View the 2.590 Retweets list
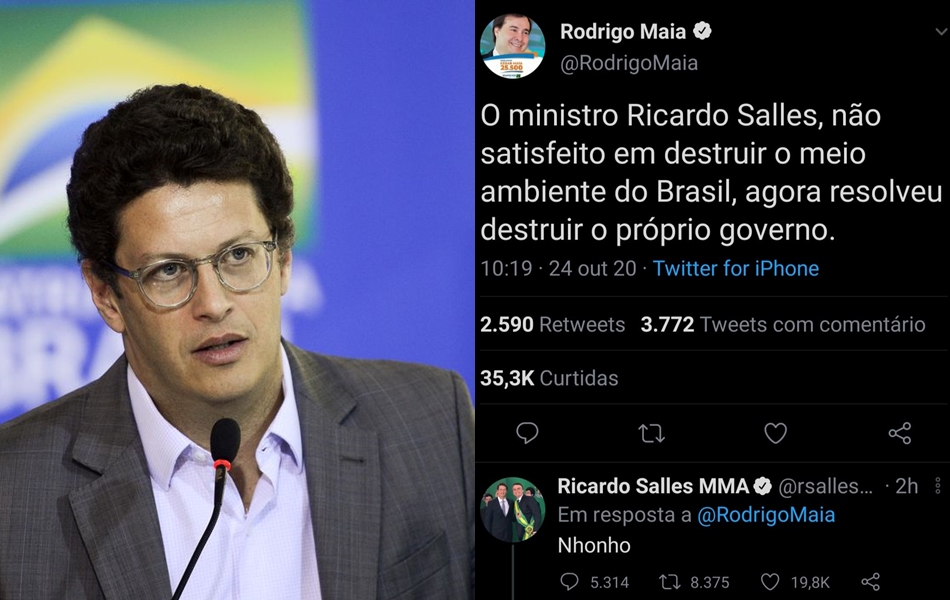 click(552, 325)
